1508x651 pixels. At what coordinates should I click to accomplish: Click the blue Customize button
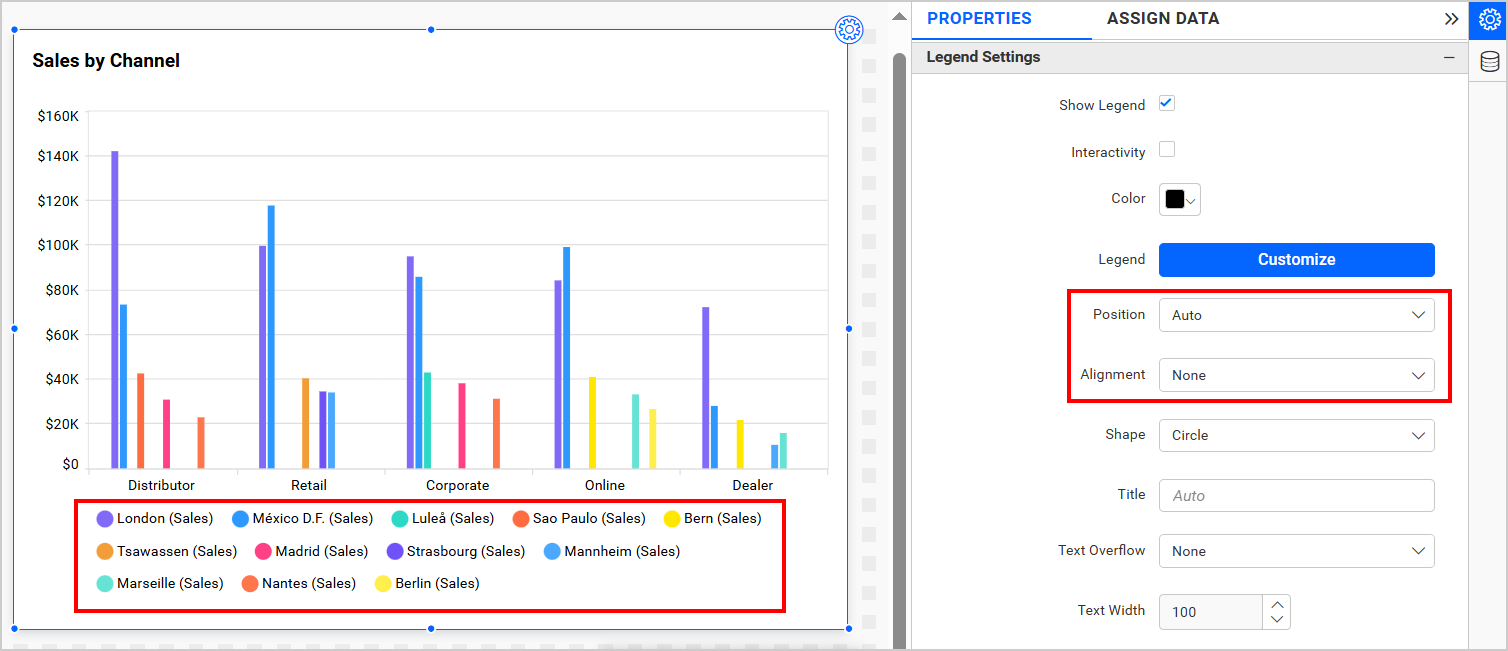point(1296,259)
